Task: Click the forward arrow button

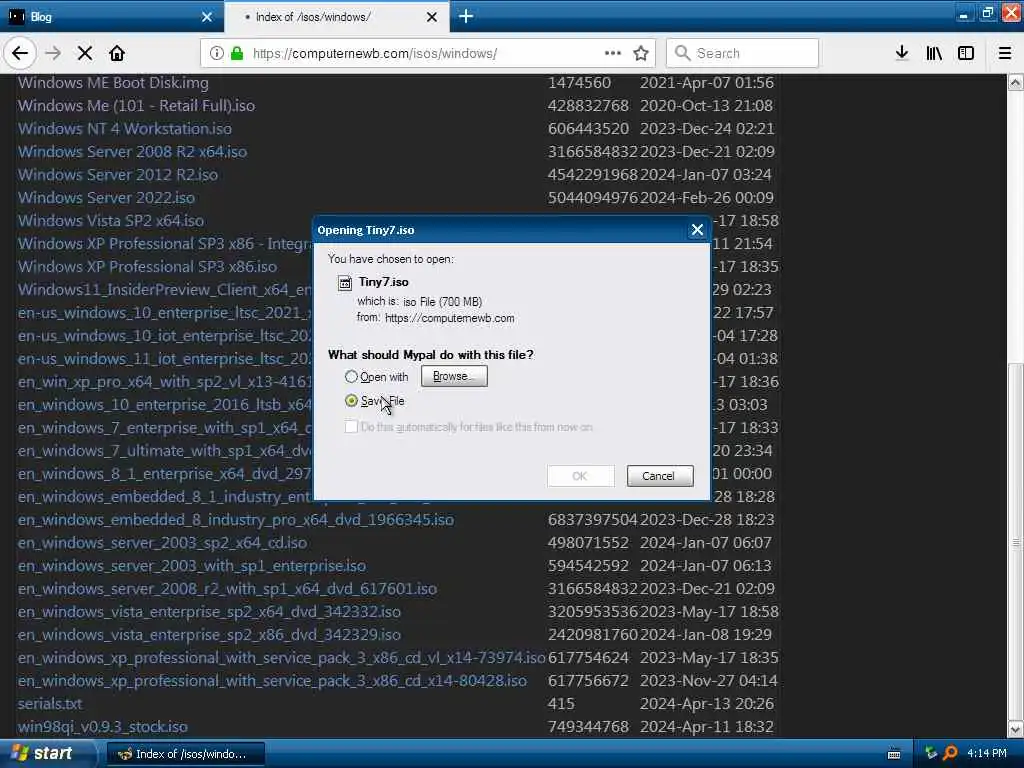Action: 53,53
